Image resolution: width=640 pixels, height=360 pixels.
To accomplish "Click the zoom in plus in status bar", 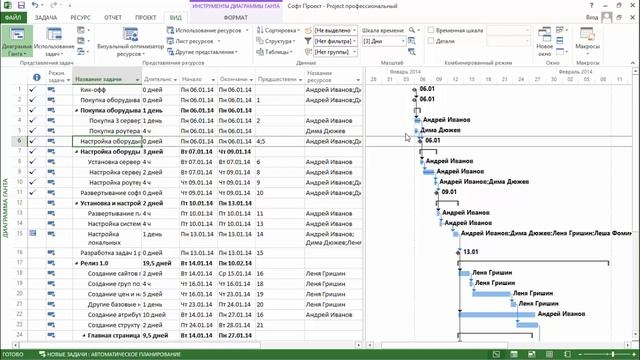I will [x=634, y=354].
